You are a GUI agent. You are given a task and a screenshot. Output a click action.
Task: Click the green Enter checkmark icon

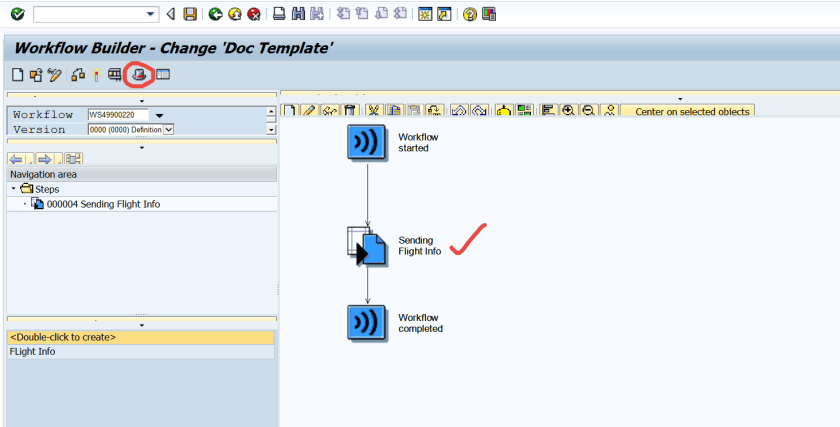click(18, 14)
